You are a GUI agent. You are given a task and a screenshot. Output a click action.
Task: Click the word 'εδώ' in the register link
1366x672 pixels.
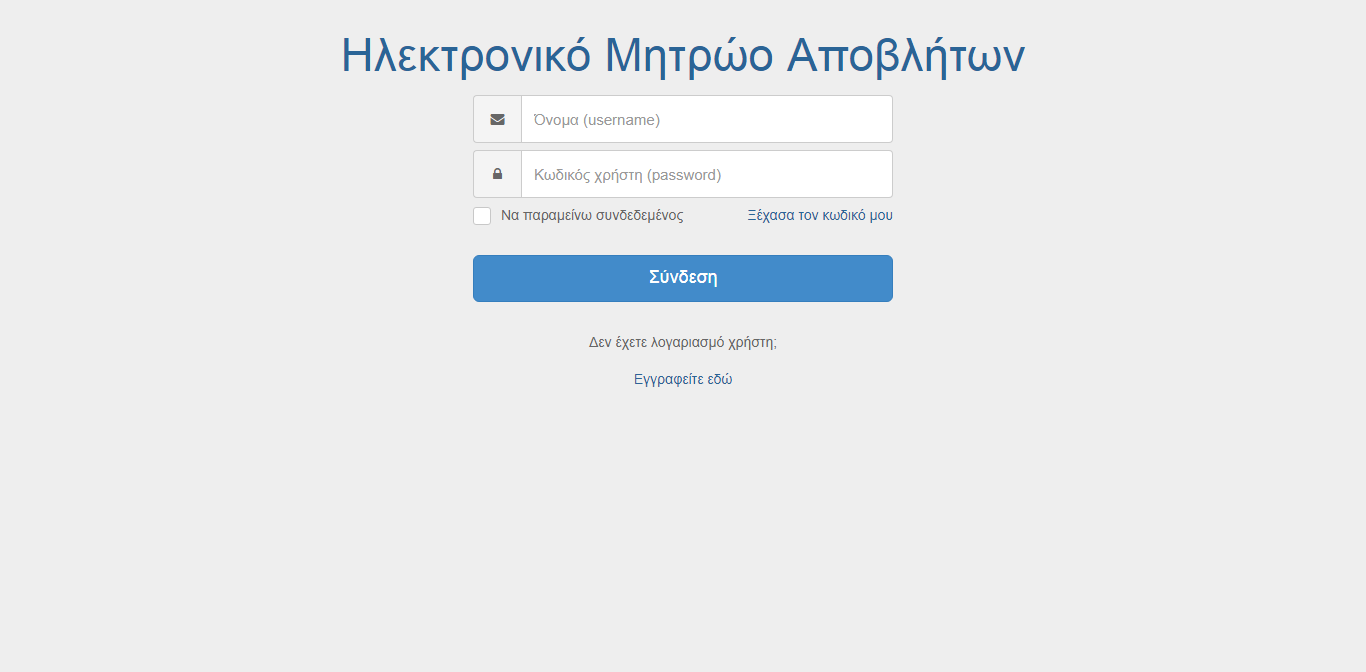click(x=720, y=379)
